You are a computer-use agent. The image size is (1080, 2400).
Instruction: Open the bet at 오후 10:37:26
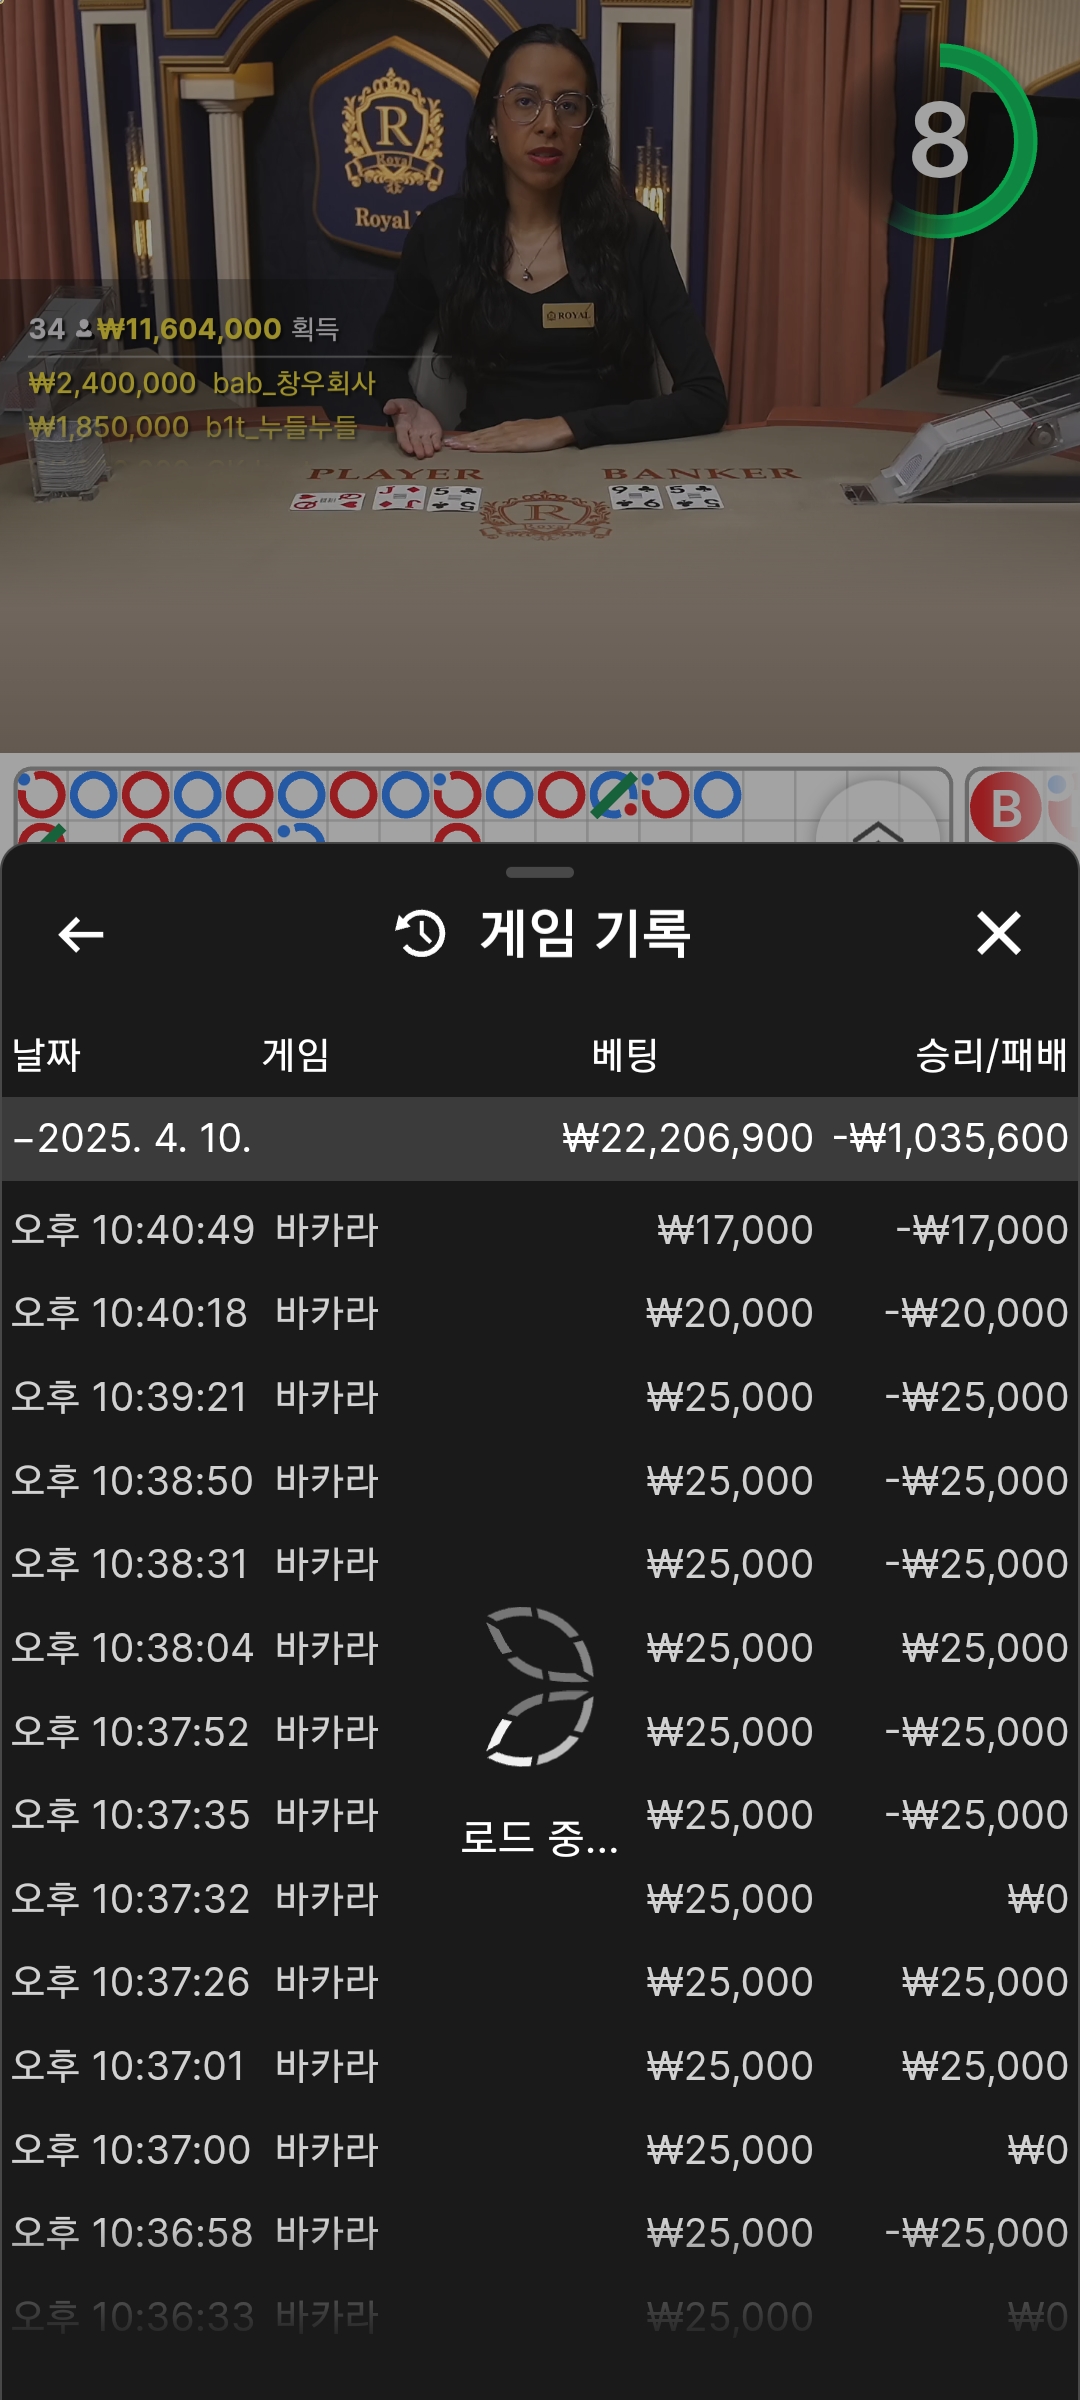pos(540,1982)
